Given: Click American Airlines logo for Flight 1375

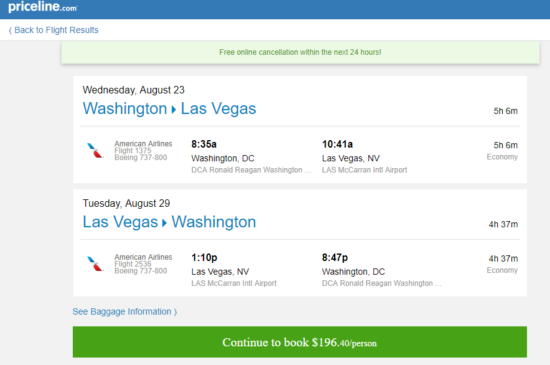Looking at the screenshot, I should coord(95,150).
